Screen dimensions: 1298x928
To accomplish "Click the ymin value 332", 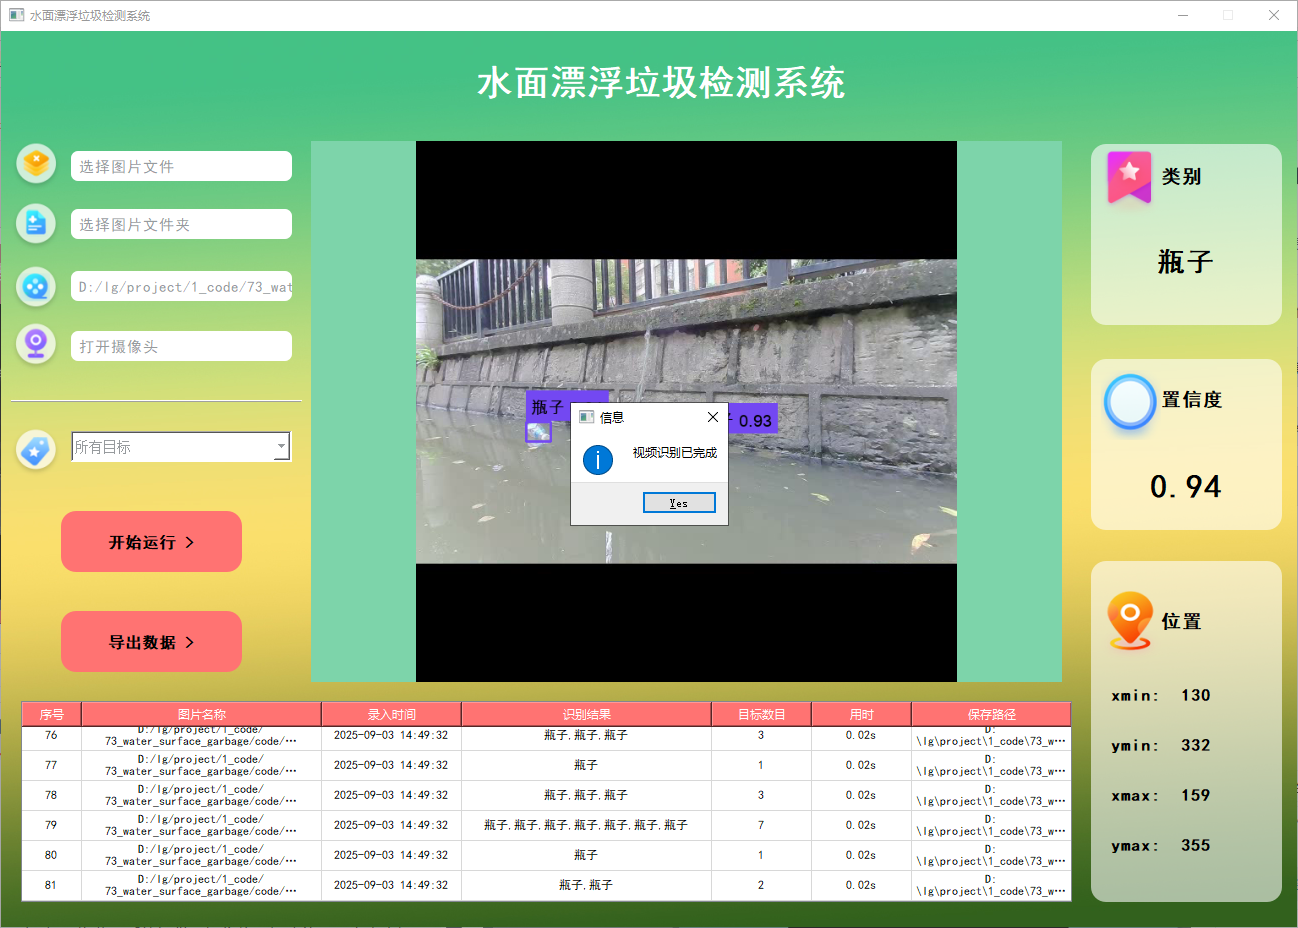I will pos(1196,745).
